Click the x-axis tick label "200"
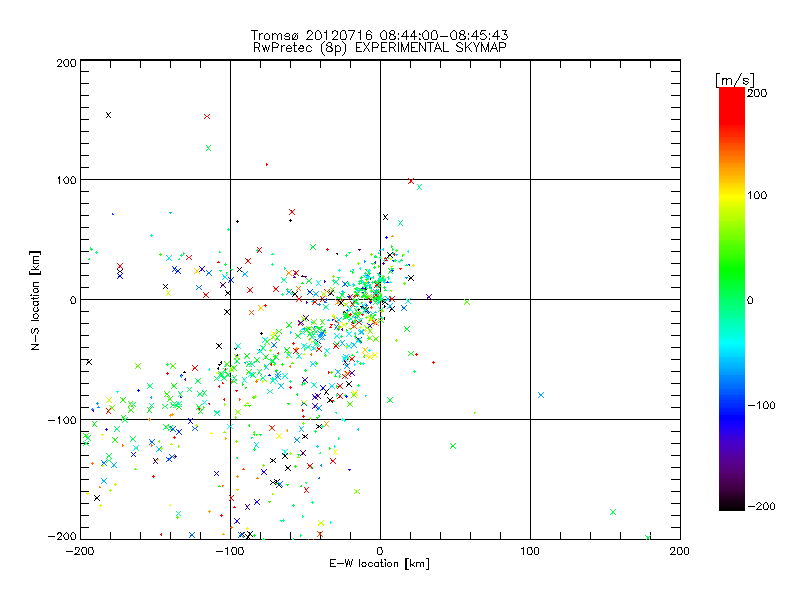Screen dimensions: 800x600 (680, 551)
